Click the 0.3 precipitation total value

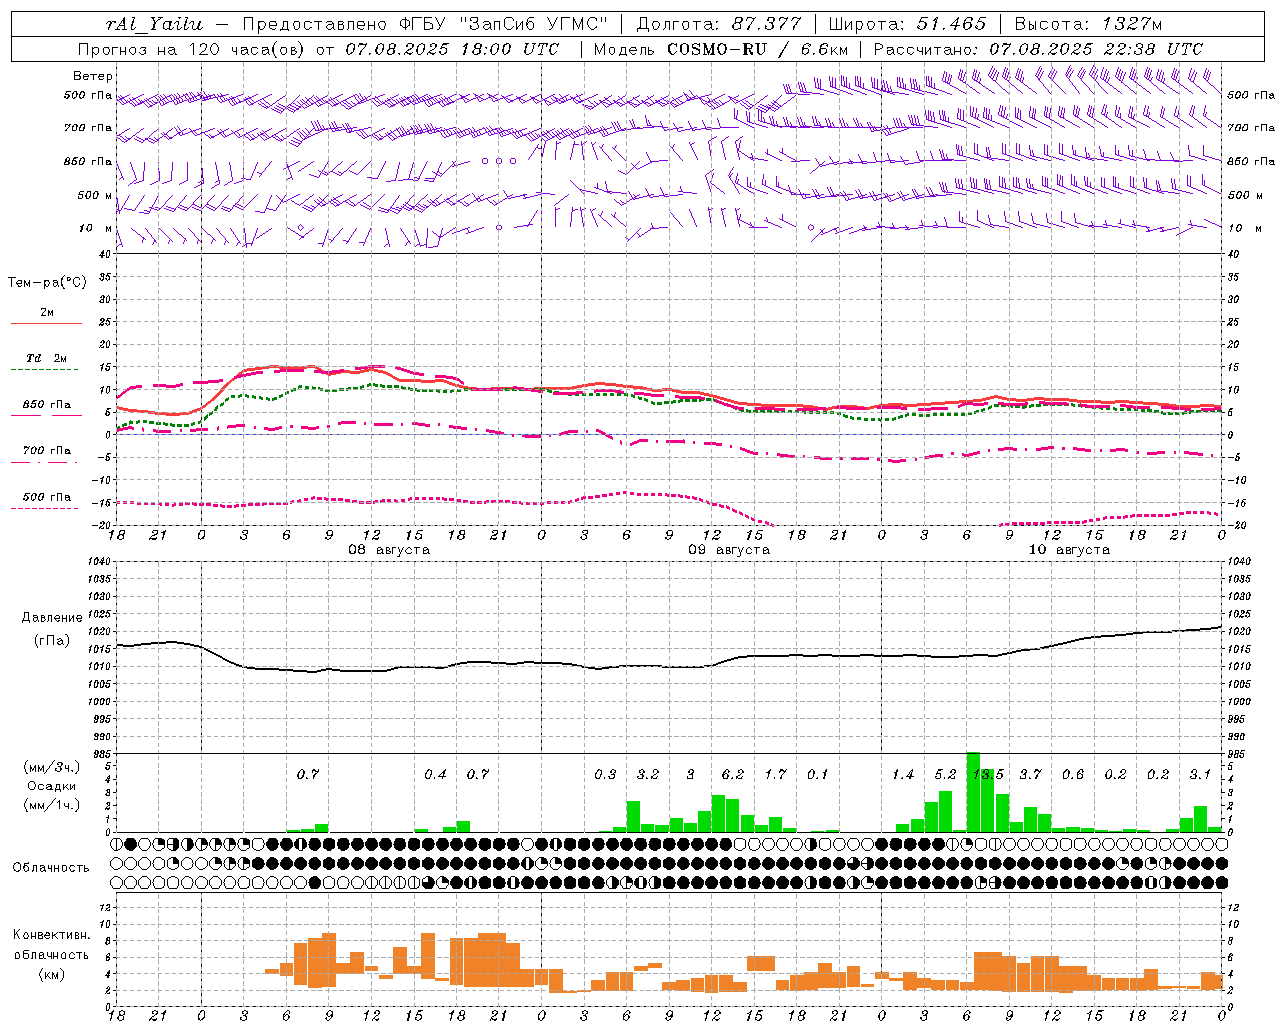(605, 774)
